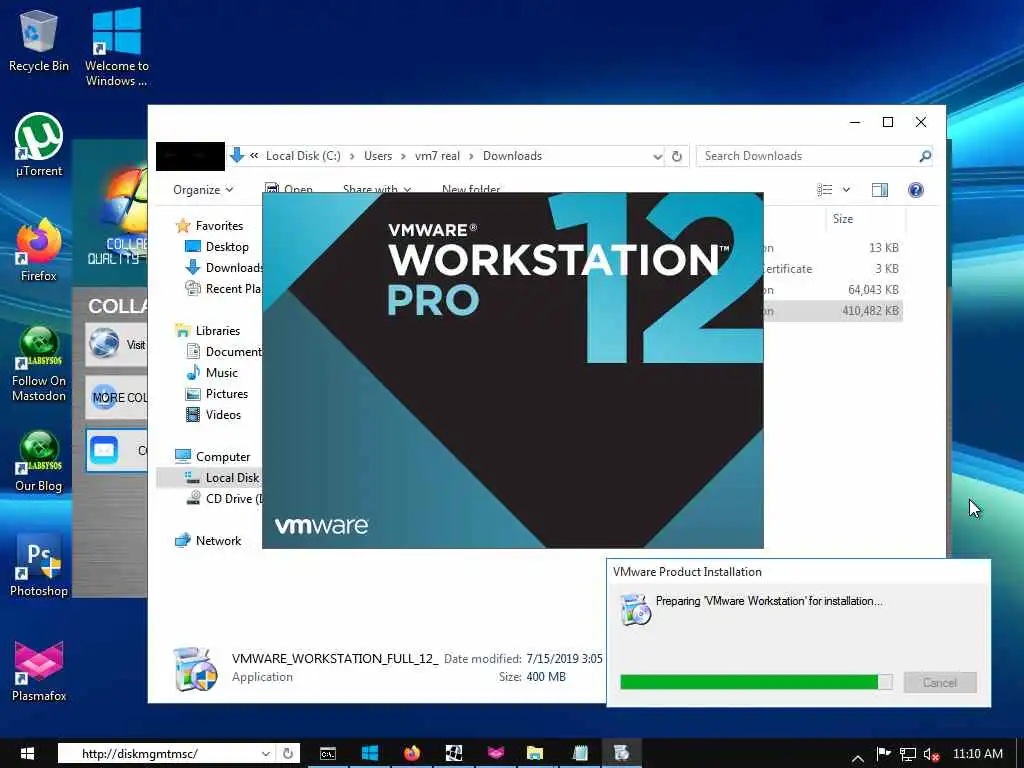Launch the Firefox desktop shortcut
The image size is (1024, 768).
click(39, 250)
